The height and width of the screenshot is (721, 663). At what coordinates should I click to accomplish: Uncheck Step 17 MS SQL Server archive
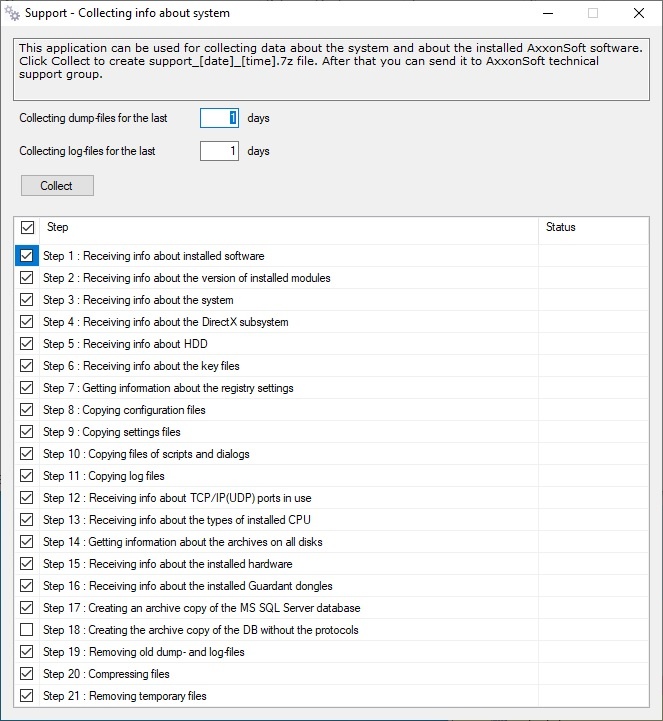27,608
